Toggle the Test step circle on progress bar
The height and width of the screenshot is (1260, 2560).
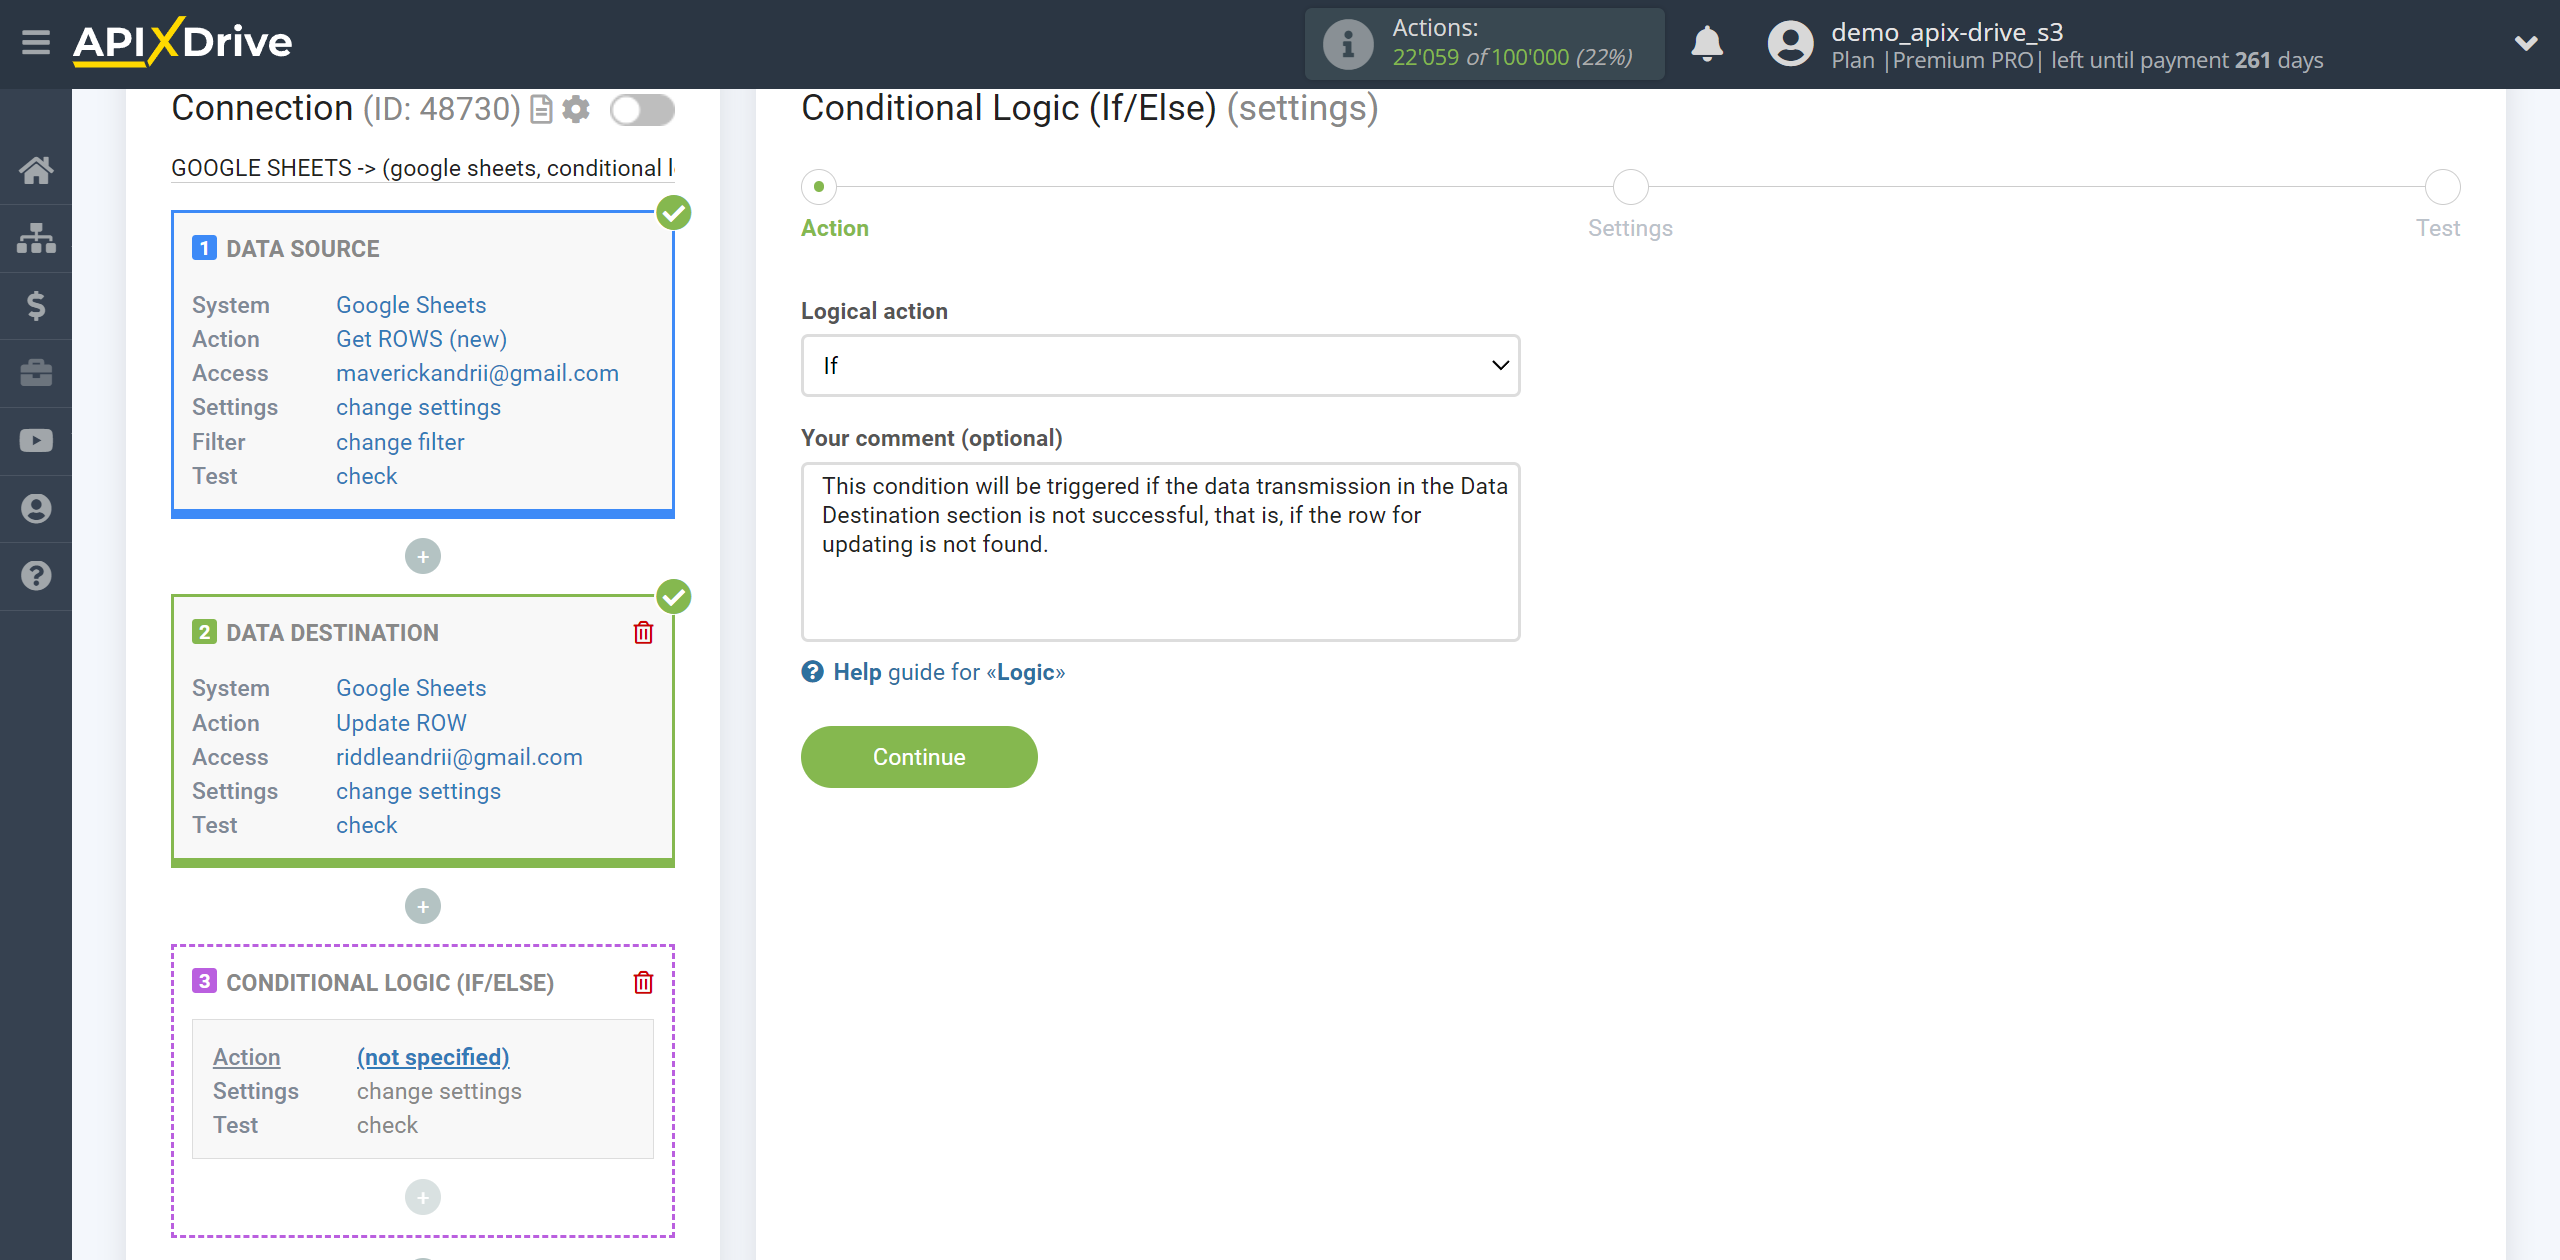click(x=2442, y=186)
